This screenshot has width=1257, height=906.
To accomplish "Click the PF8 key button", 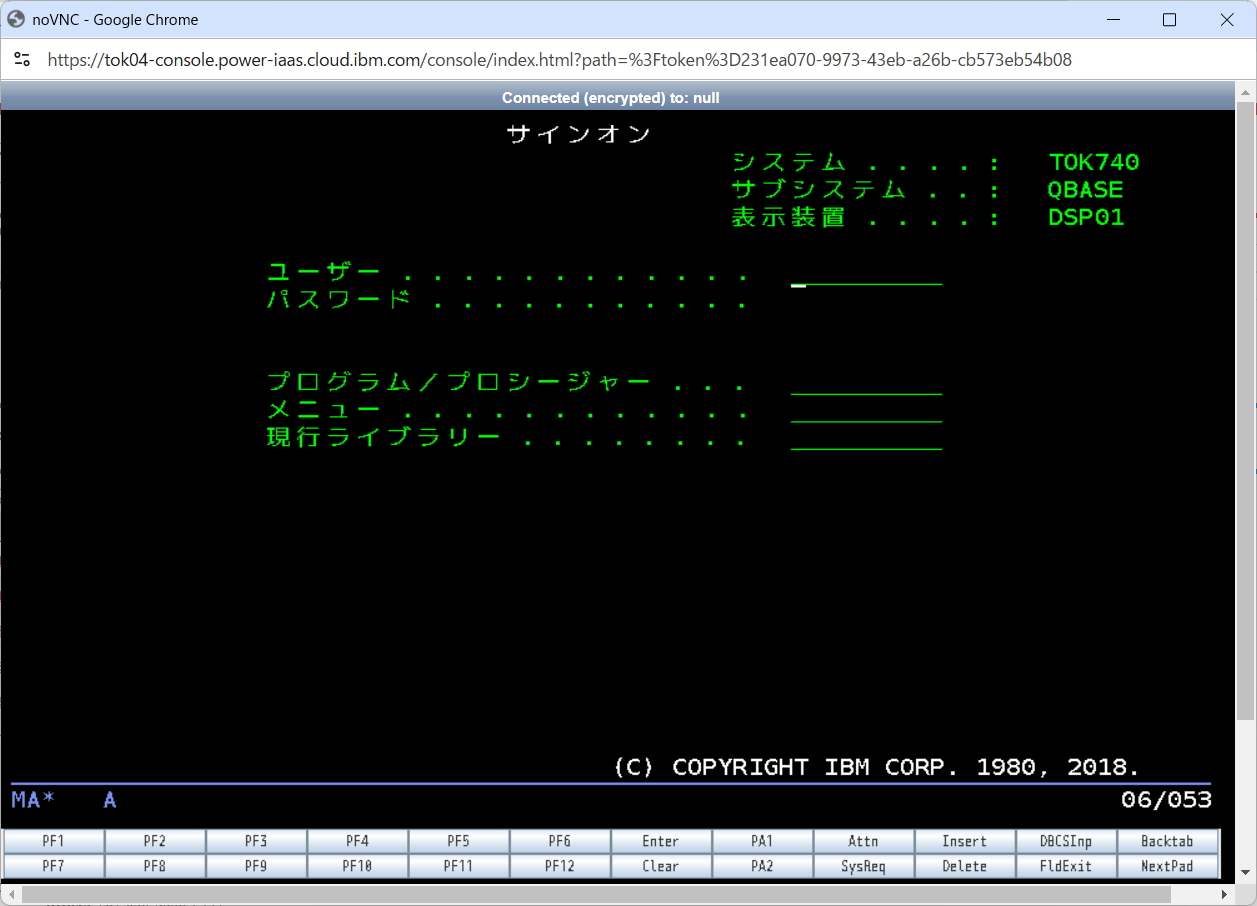I will click(155, 866).
